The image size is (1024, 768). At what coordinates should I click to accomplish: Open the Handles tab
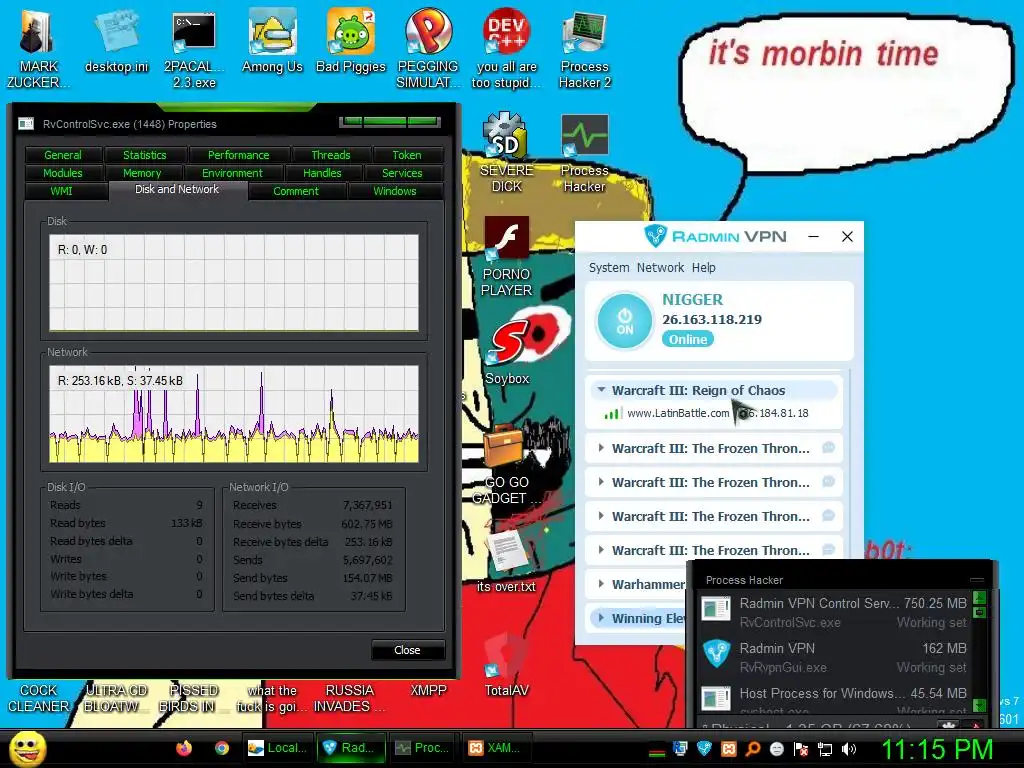coord(322,173)
